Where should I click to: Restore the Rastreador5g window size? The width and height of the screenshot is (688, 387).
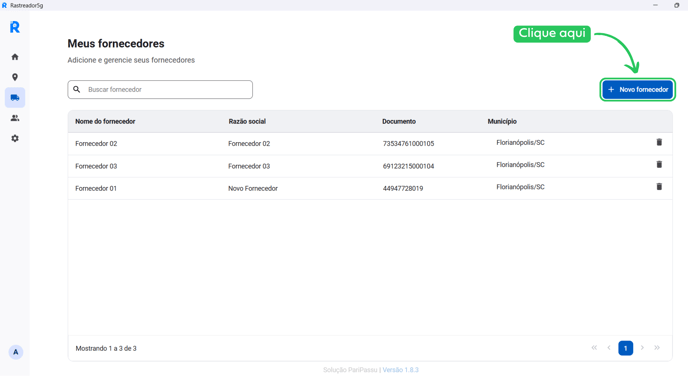pos(676,5)
